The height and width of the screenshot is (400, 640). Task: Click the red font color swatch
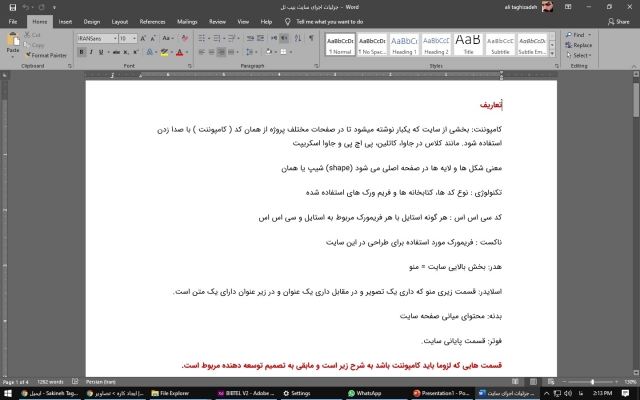point(180,52)
